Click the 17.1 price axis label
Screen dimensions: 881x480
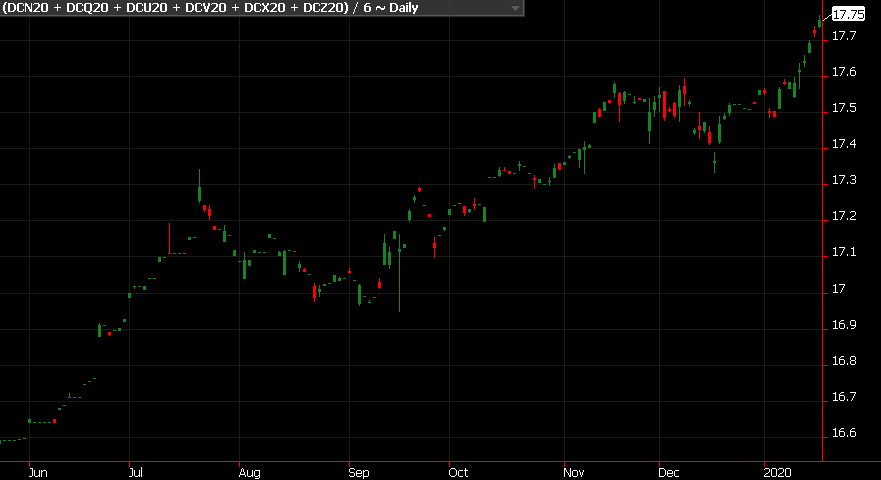844,252
